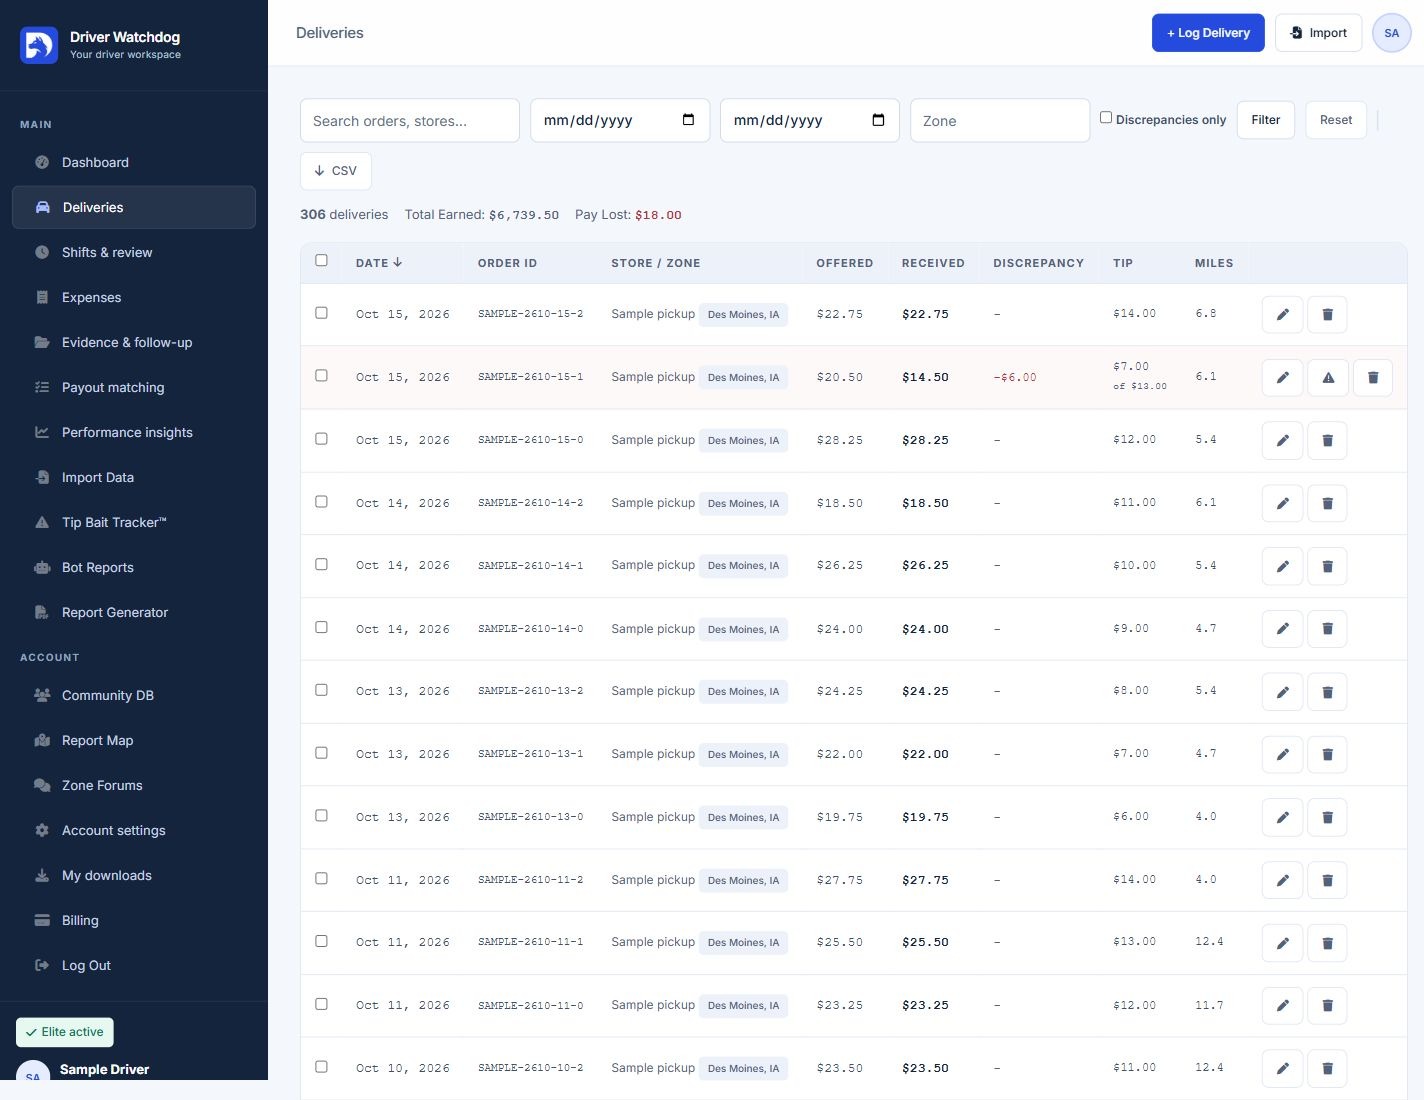Go to Billing page

134,920
